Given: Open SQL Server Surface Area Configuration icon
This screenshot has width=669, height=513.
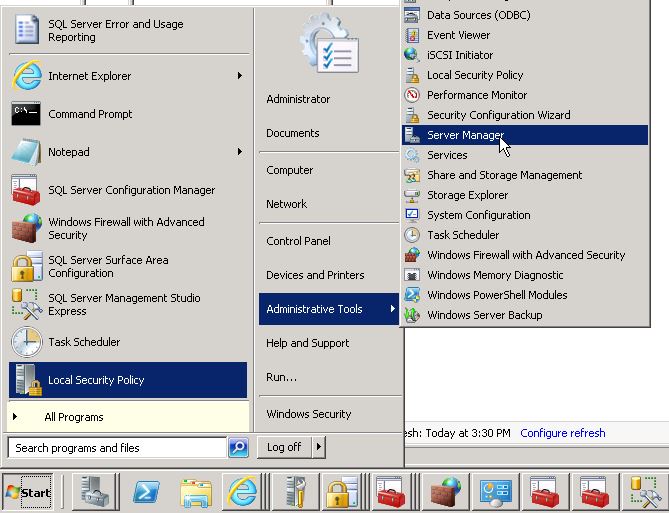Looking at the screenshot, I should pos(26,266).
